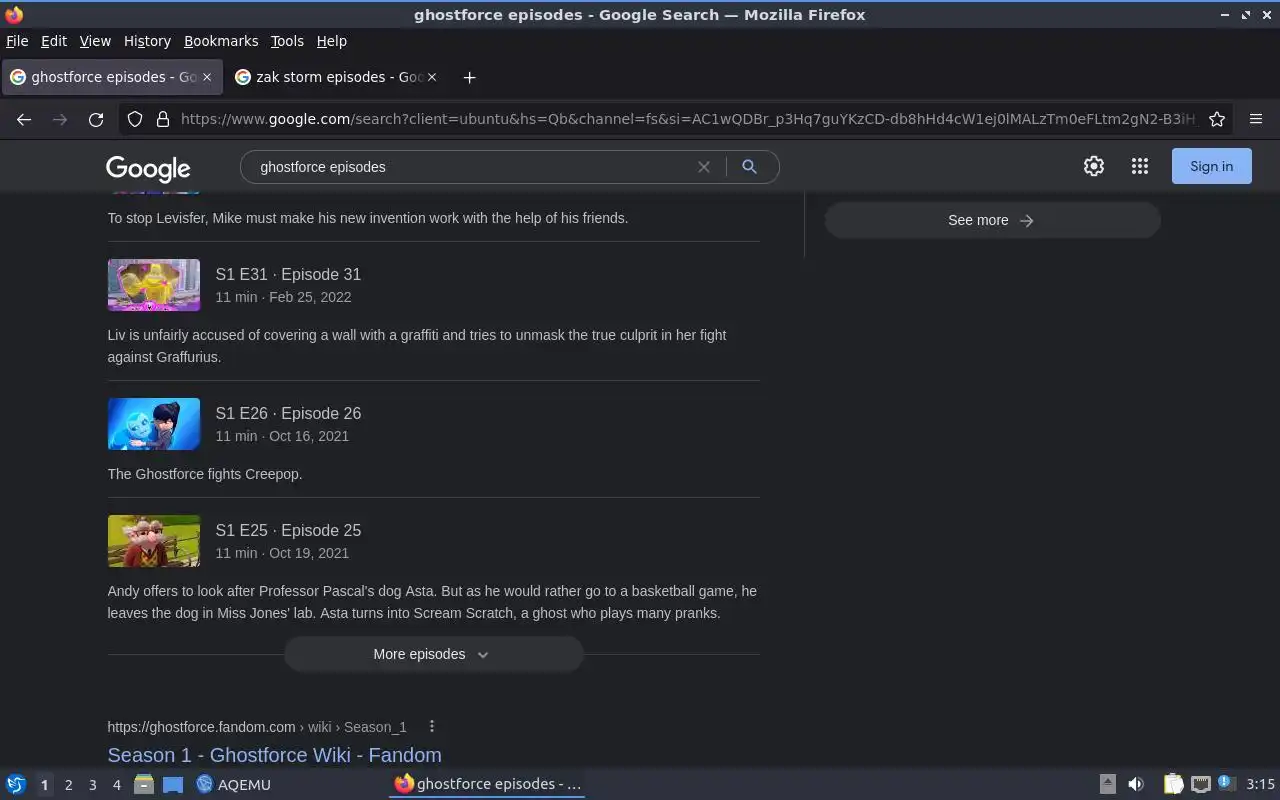Viewport: 1280px width, 800px height.
Task: Open the S1 E26 Episode 26 title
Action: [288, 413]
